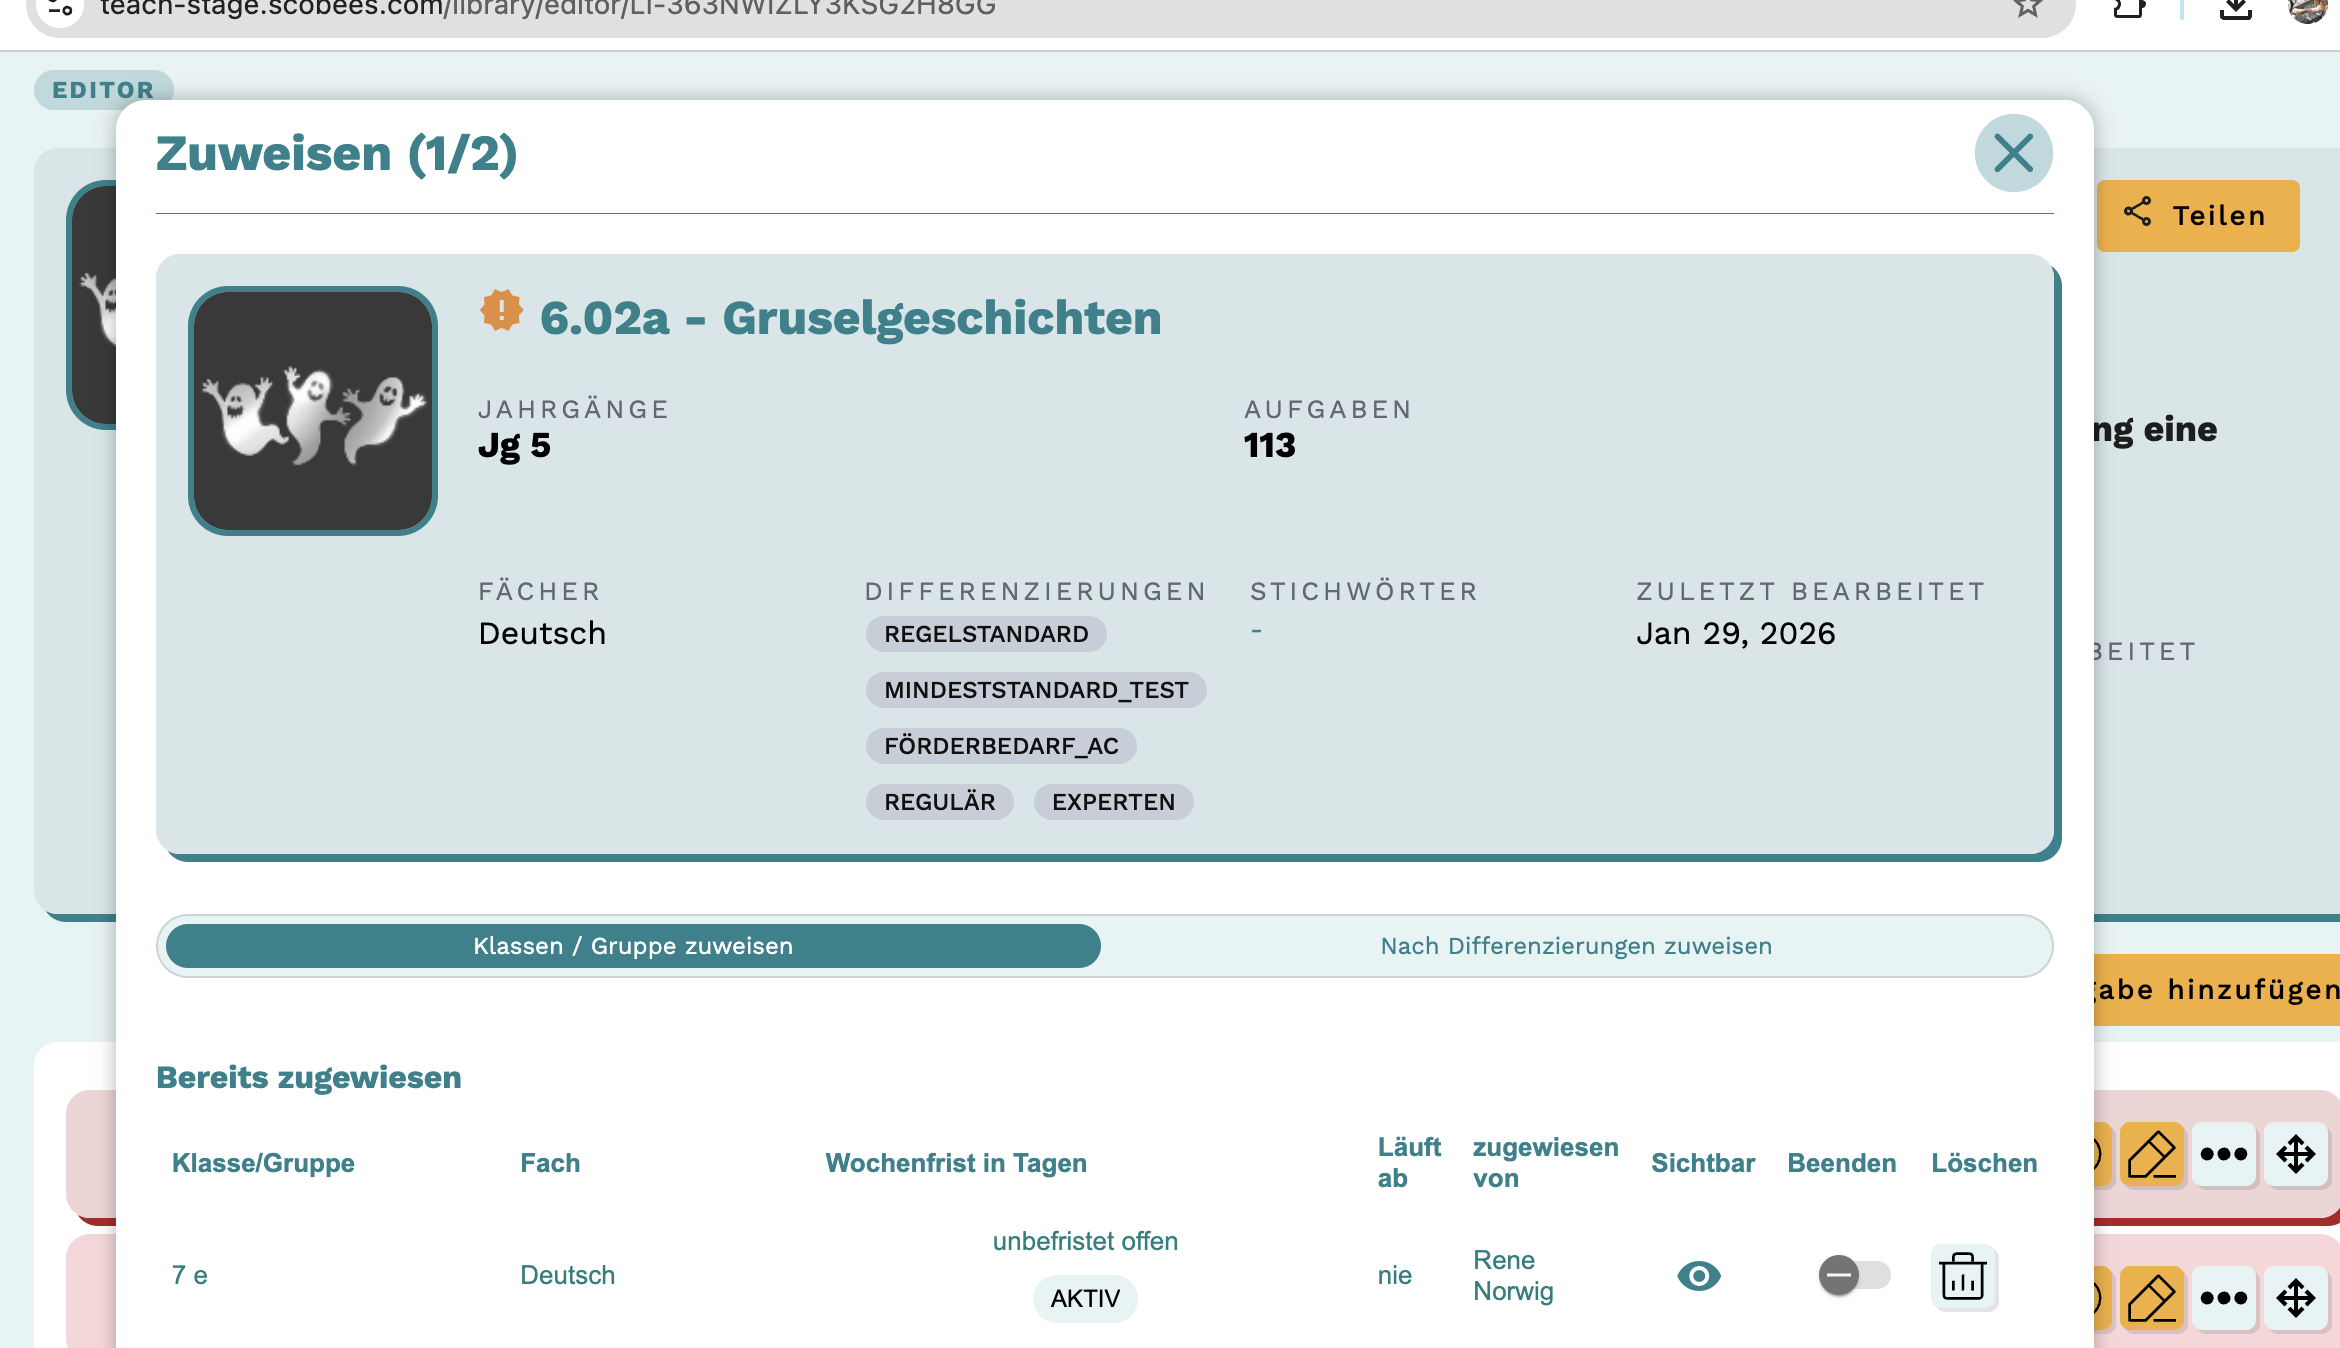Click the Teilen share button
Viewport: 2340px width, 1348px height.
2198,215
